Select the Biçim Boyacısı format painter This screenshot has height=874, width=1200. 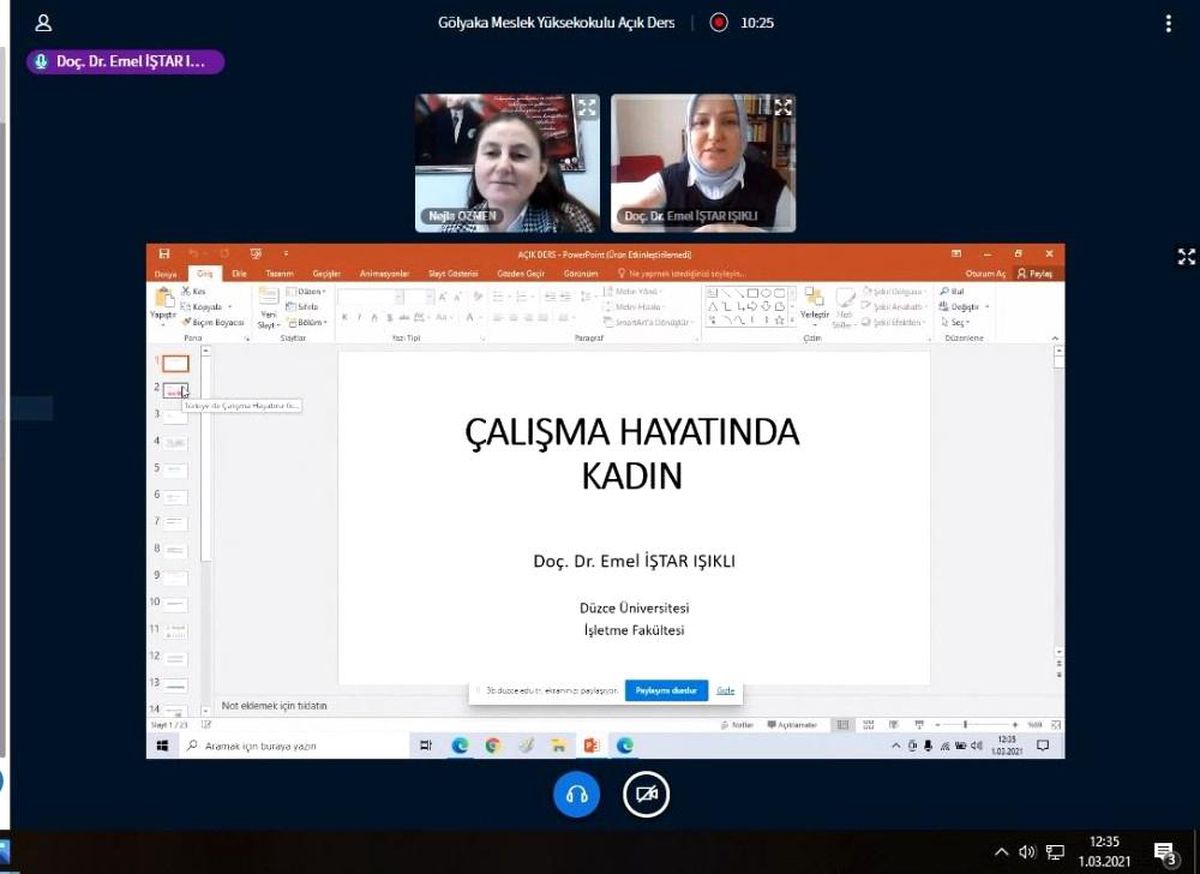pos(212,322)
